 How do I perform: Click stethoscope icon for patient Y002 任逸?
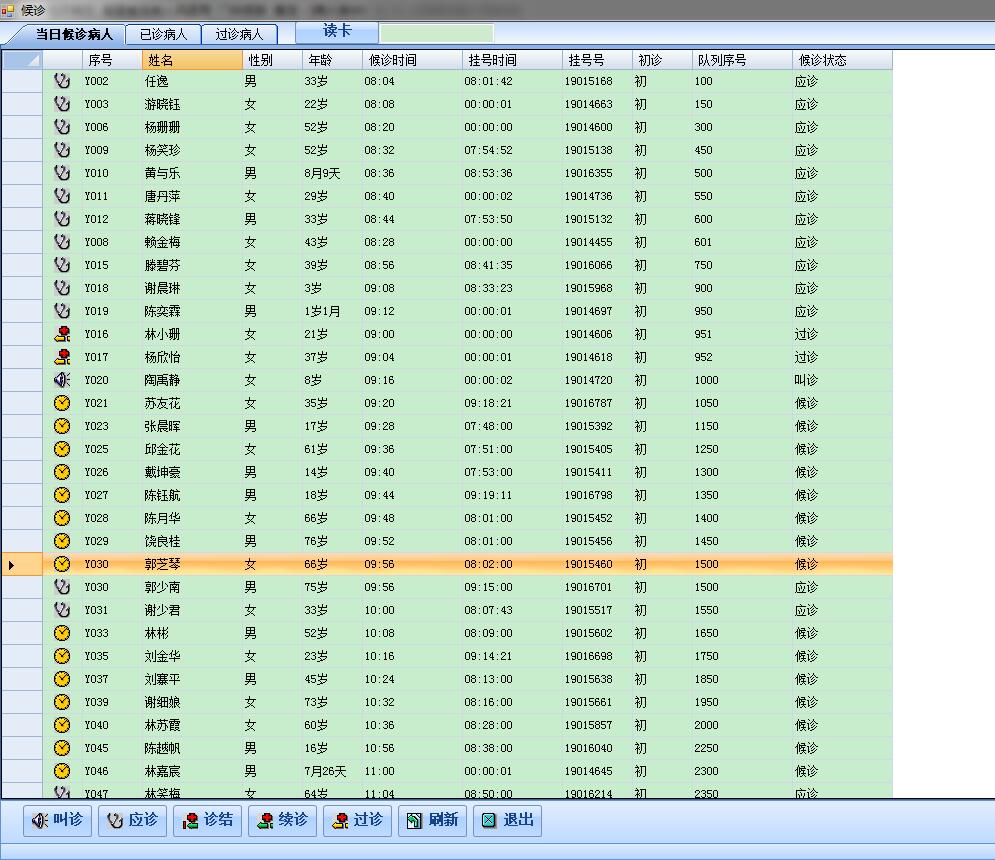62,81
